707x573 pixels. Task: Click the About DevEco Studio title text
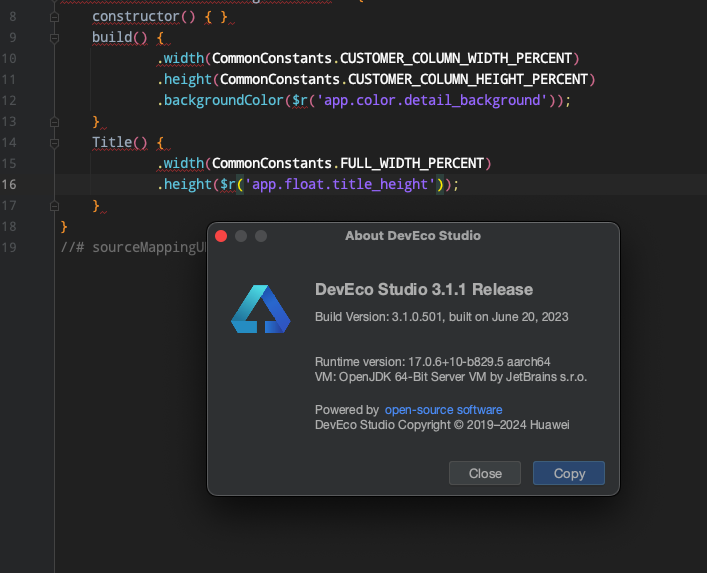[x=413, y=236]
